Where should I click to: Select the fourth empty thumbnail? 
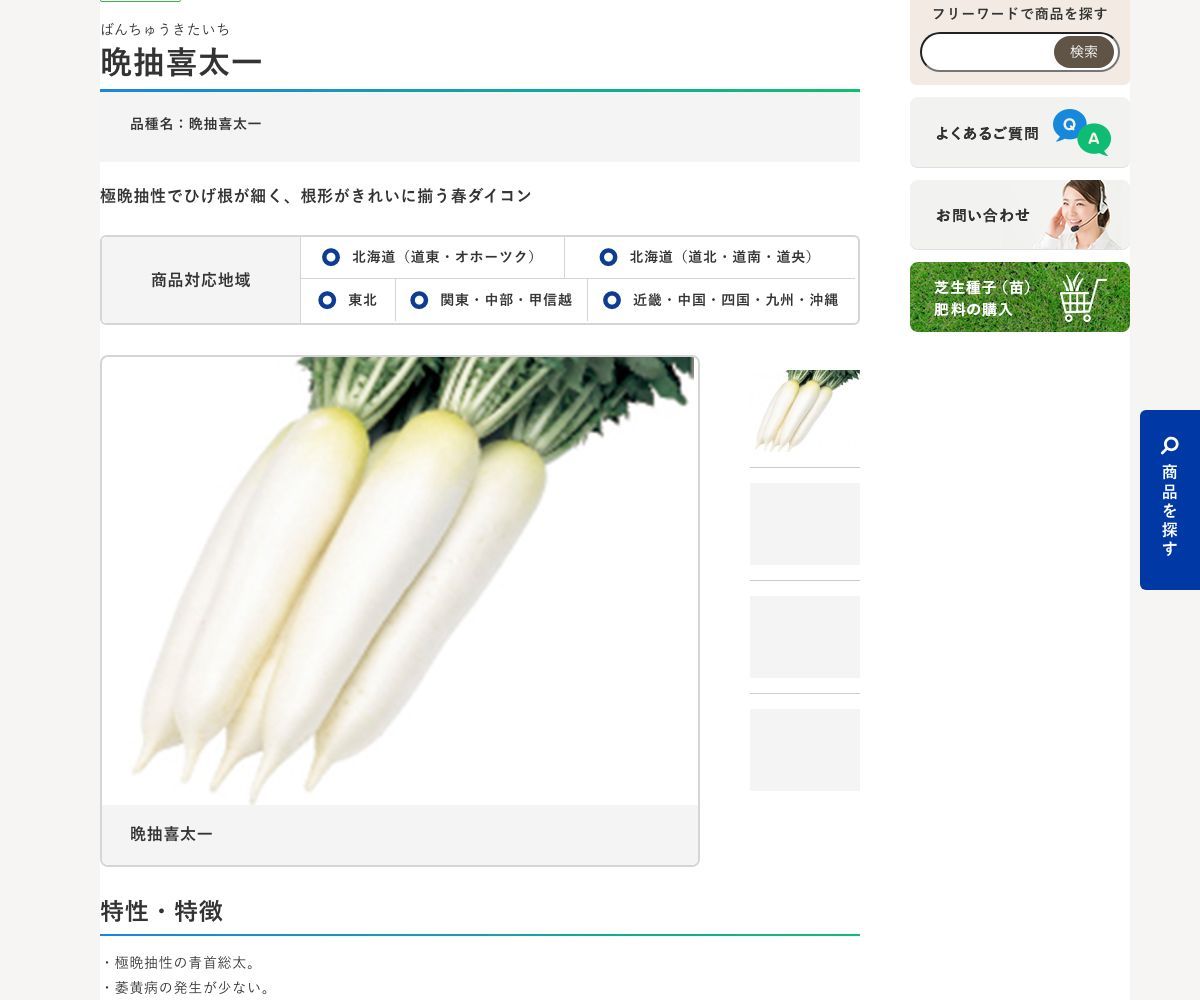pyautogui.click(x=804, y=750)
